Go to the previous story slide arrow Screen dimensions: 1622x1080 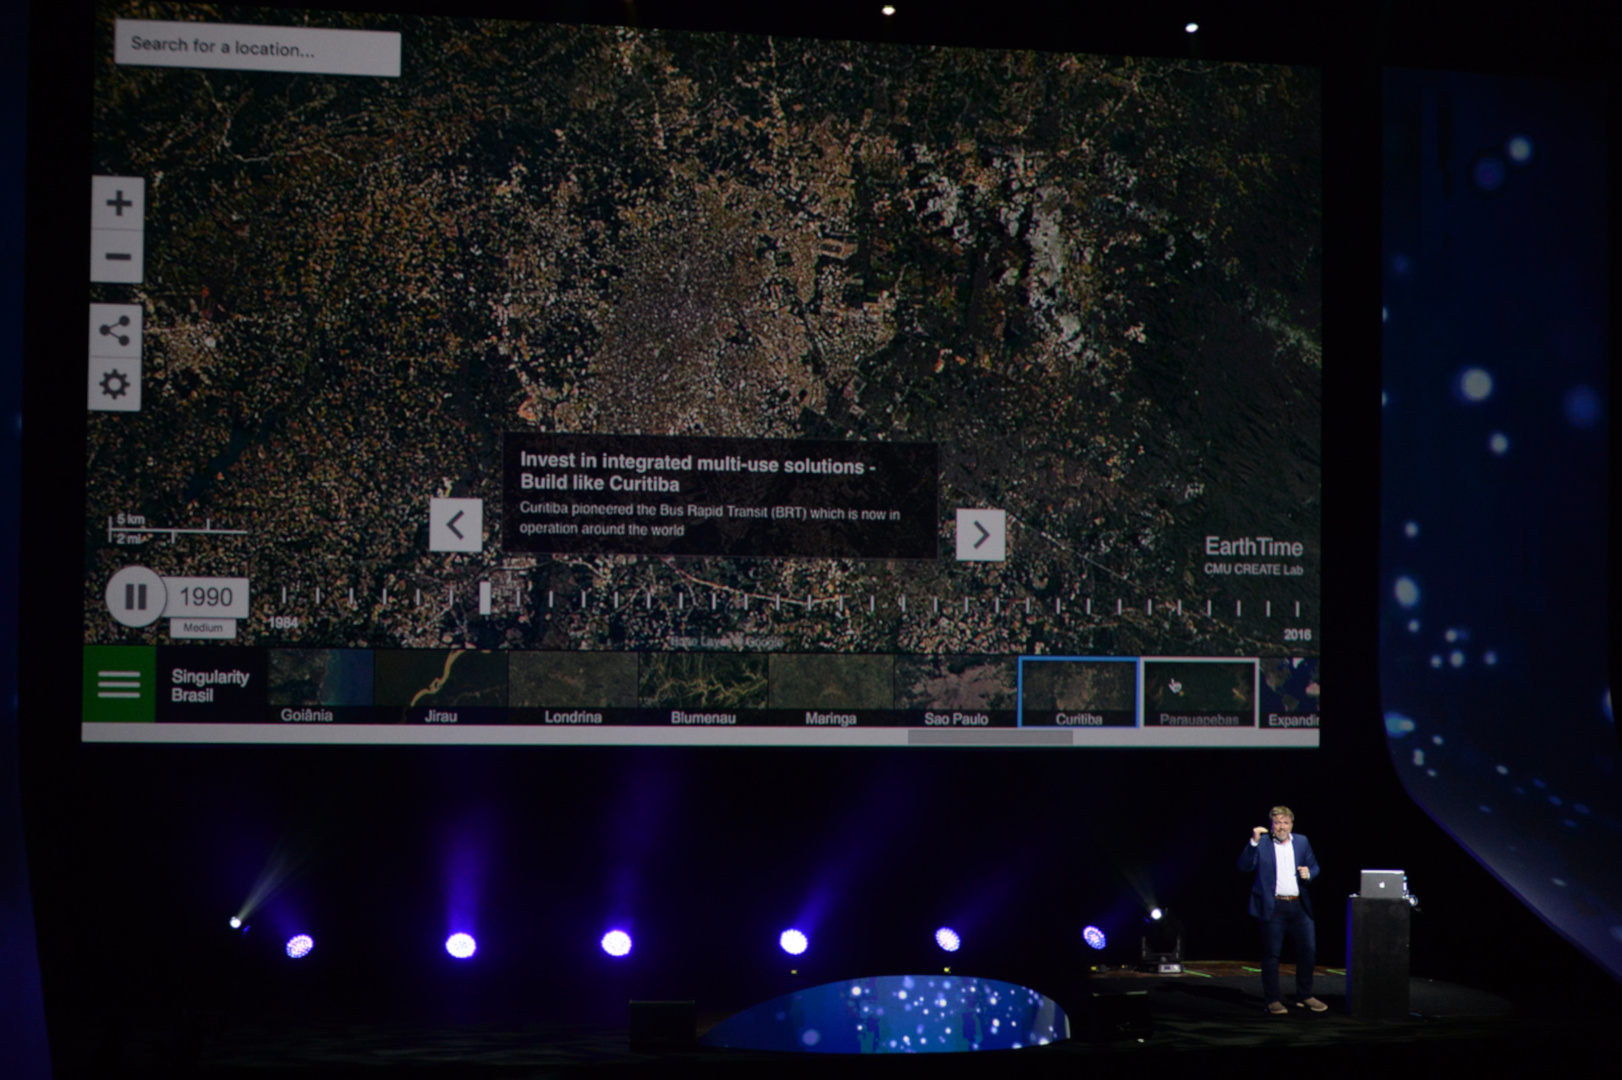coord(455,525)
